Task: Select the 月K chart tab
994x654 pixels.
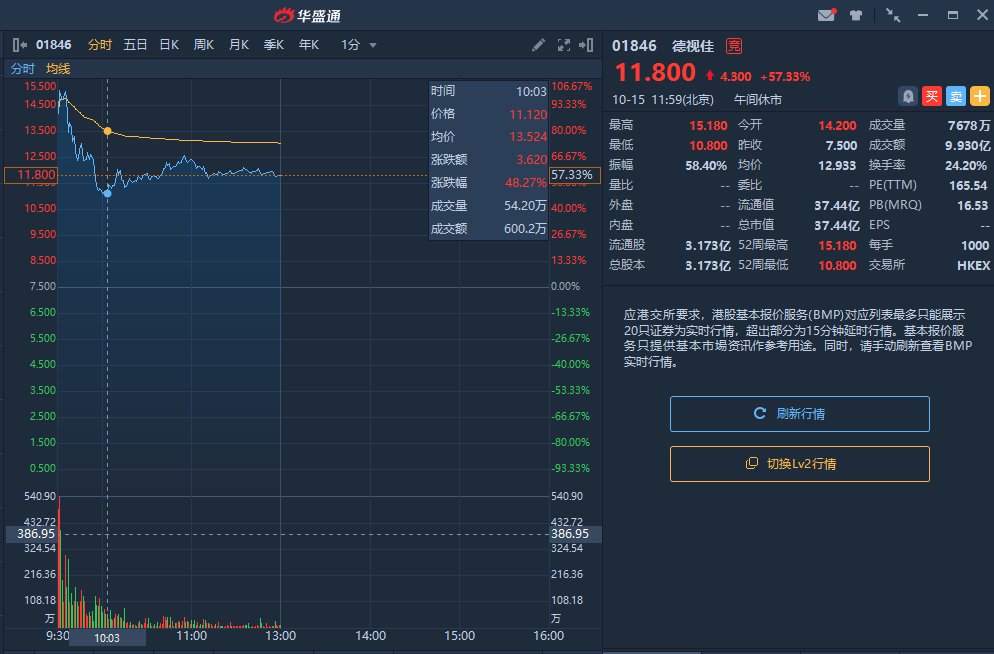Action: 238,45
